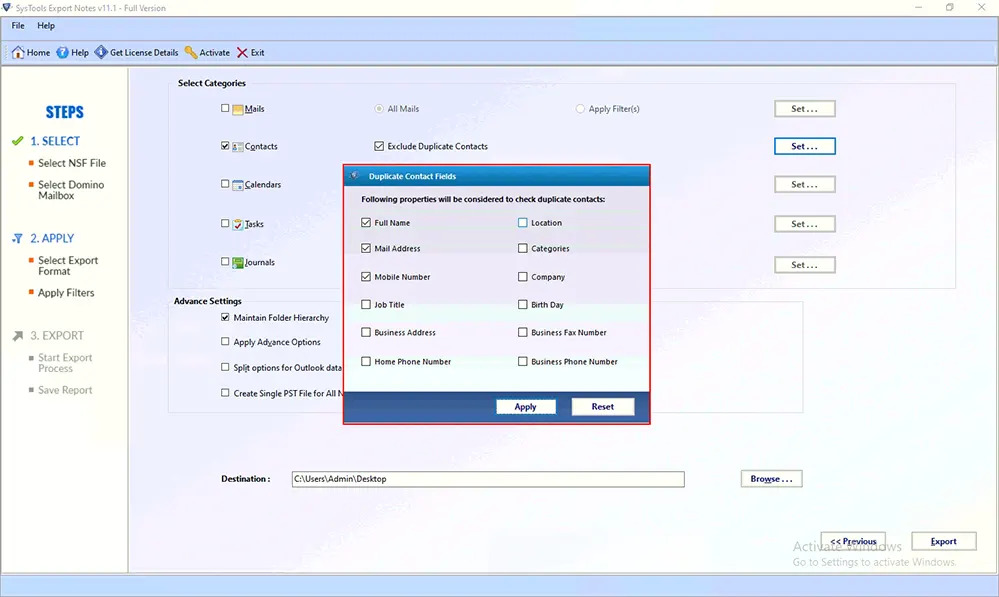Toggle the Full Name checkbox

(366, 222)
